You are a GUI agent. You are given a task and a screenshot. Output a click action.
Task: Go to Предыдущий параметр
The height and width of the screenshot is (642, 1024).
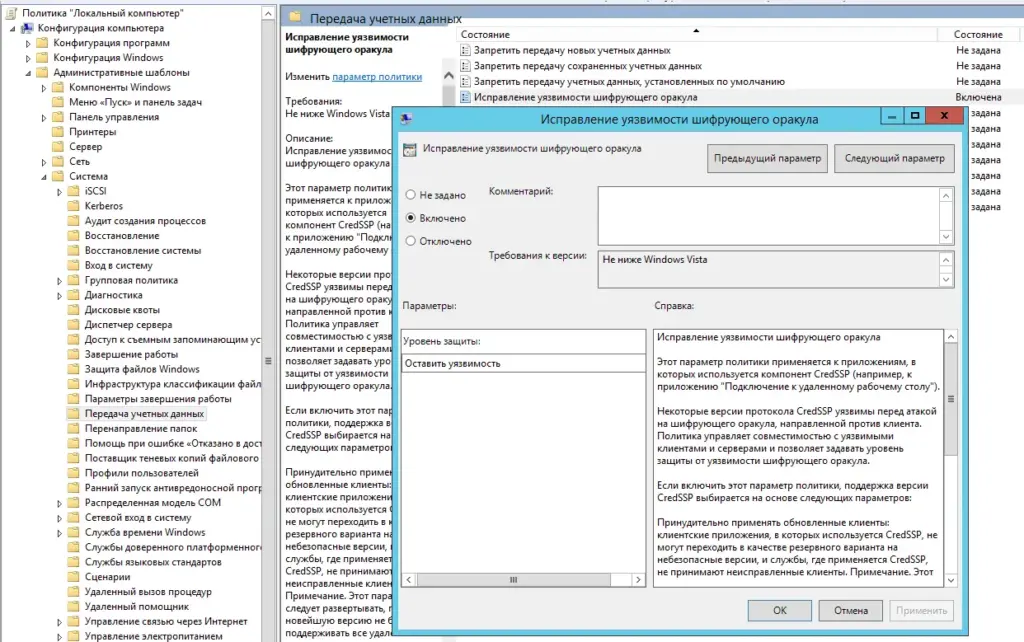(x=767, y=159)
